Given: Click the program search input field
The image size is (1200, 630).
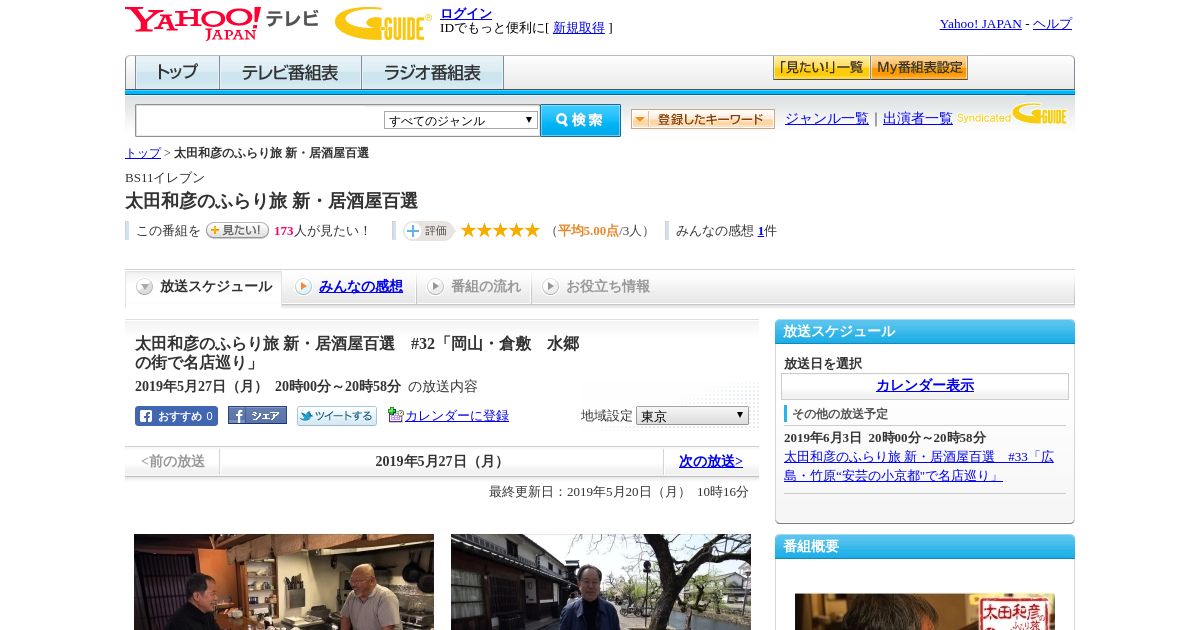Looking at the screenshot, I should coord(260,120).
